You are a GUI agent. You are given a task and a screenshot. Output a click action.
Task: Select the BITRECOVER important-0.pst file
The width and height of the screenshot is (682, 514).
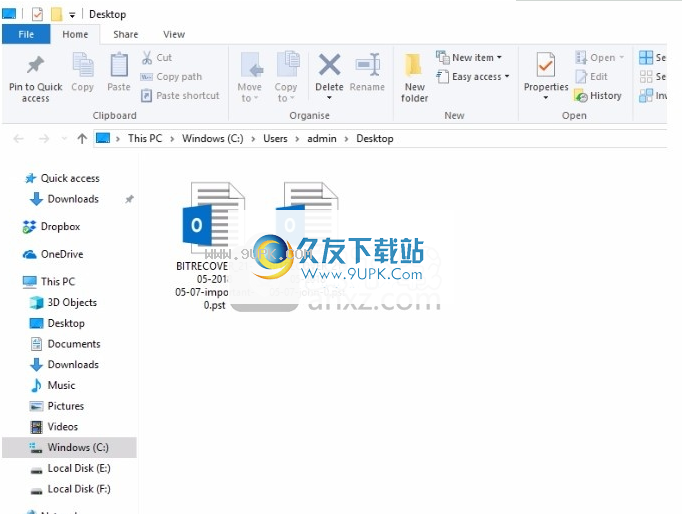[x=212, y=246]
